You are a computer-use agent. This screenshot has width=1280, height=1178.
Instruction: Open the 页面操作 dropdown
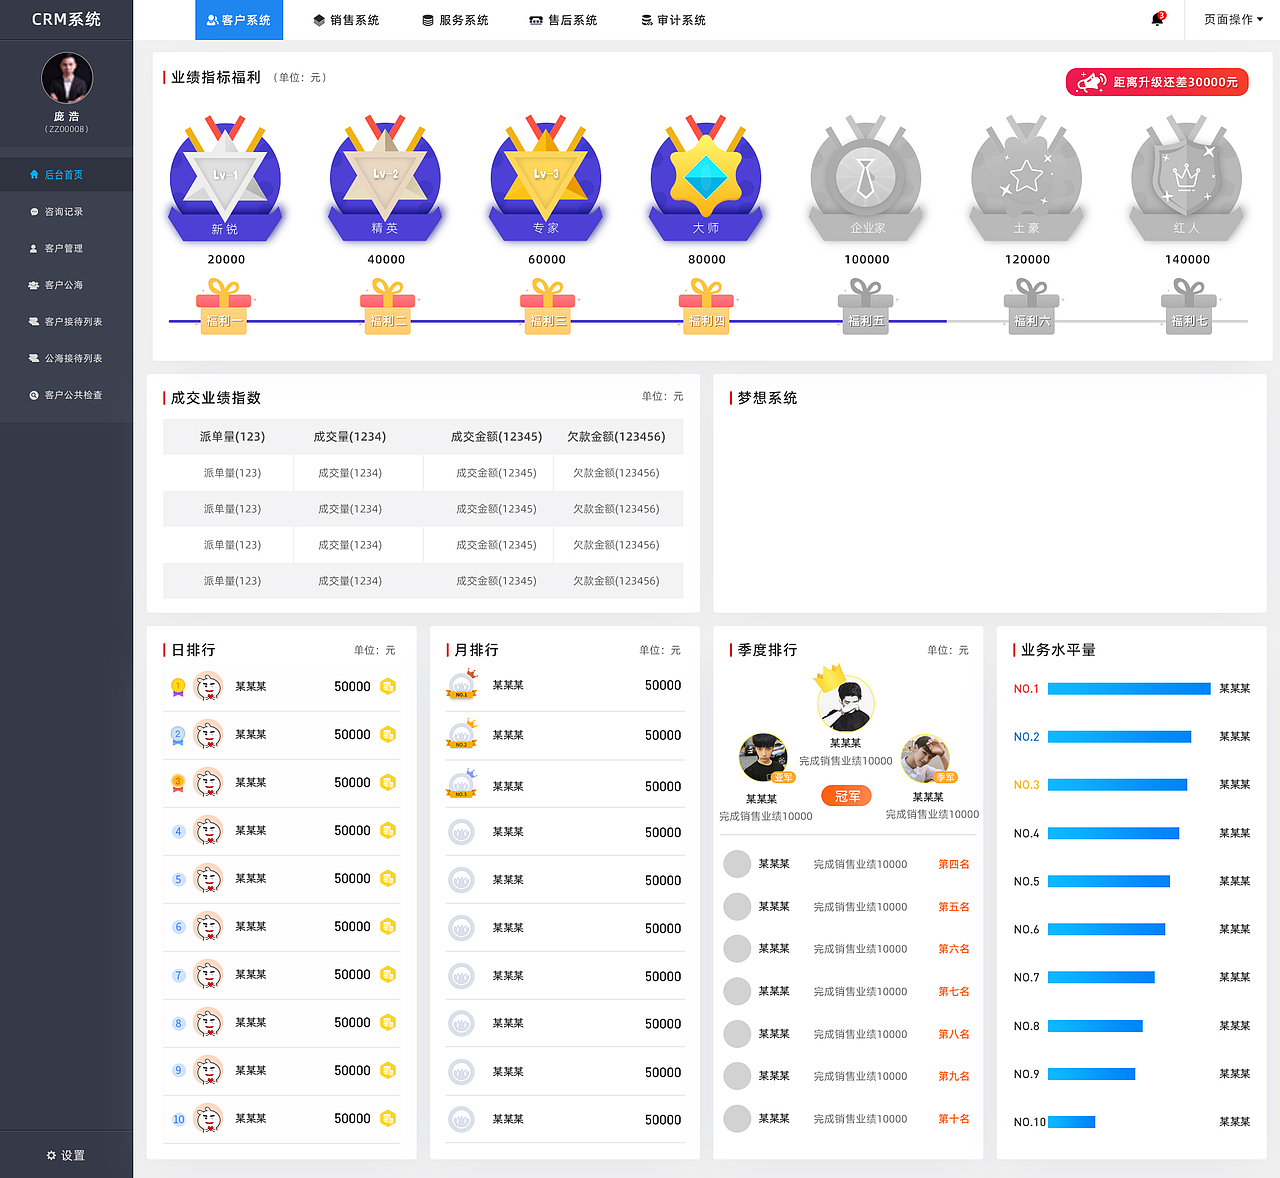pos(1233,19)
